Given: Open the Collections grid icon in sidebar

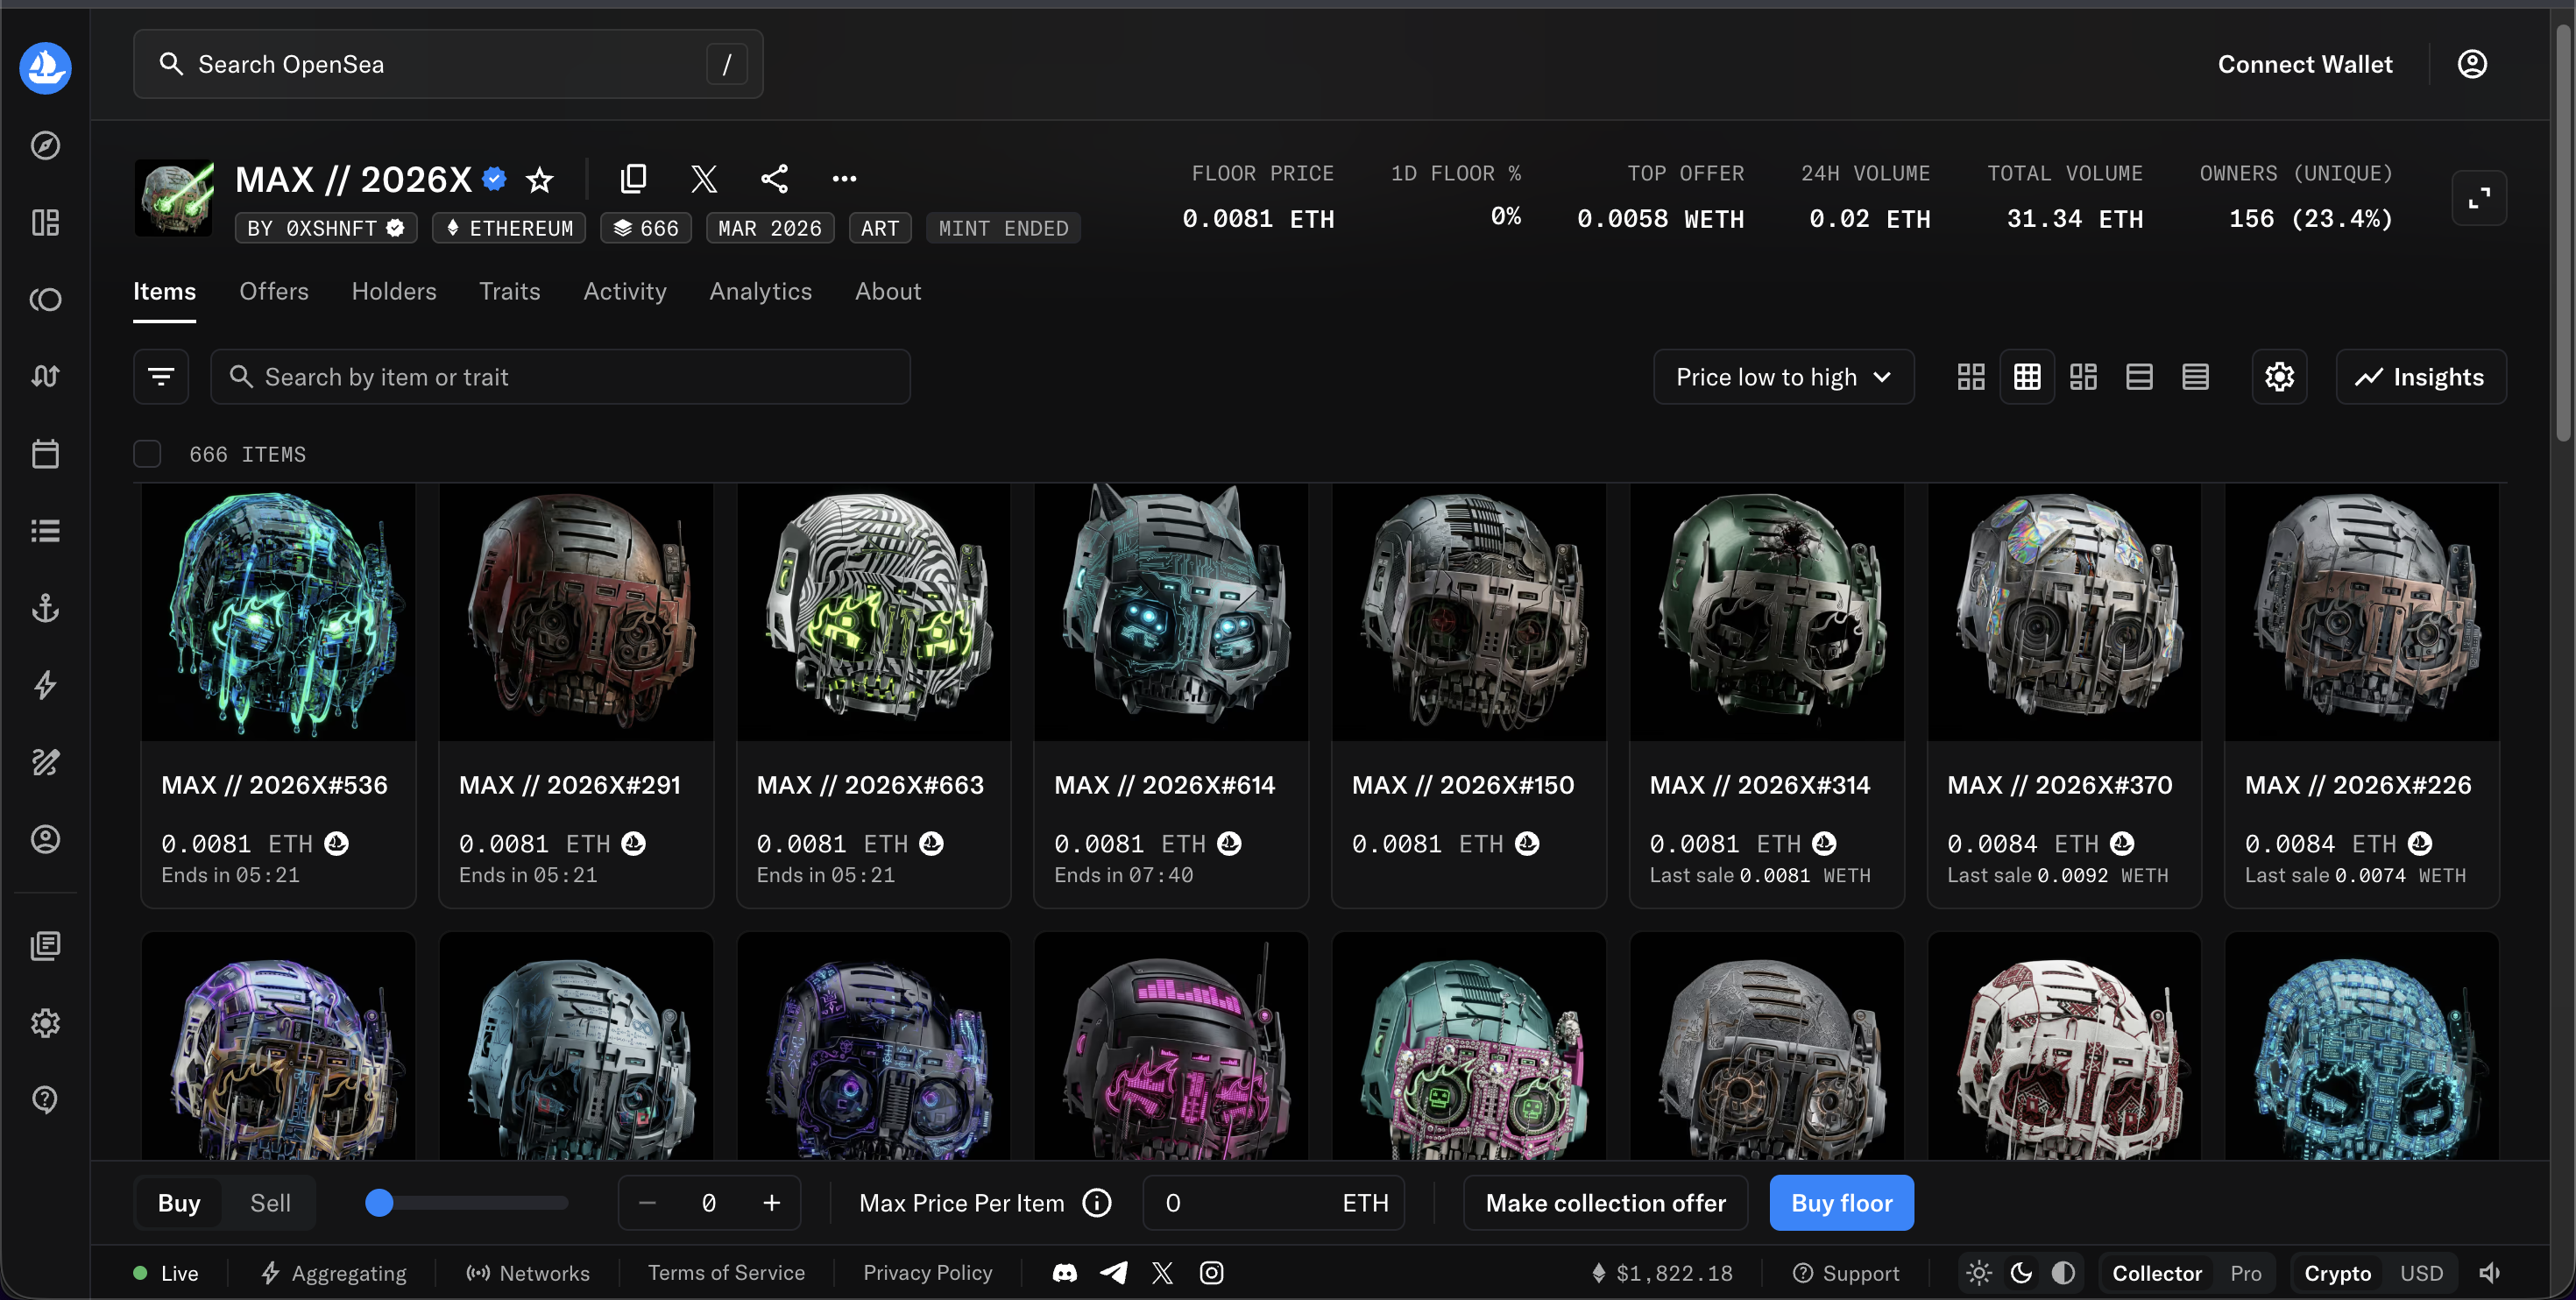Looking at the screenshot, I should [x=45, y=222].
